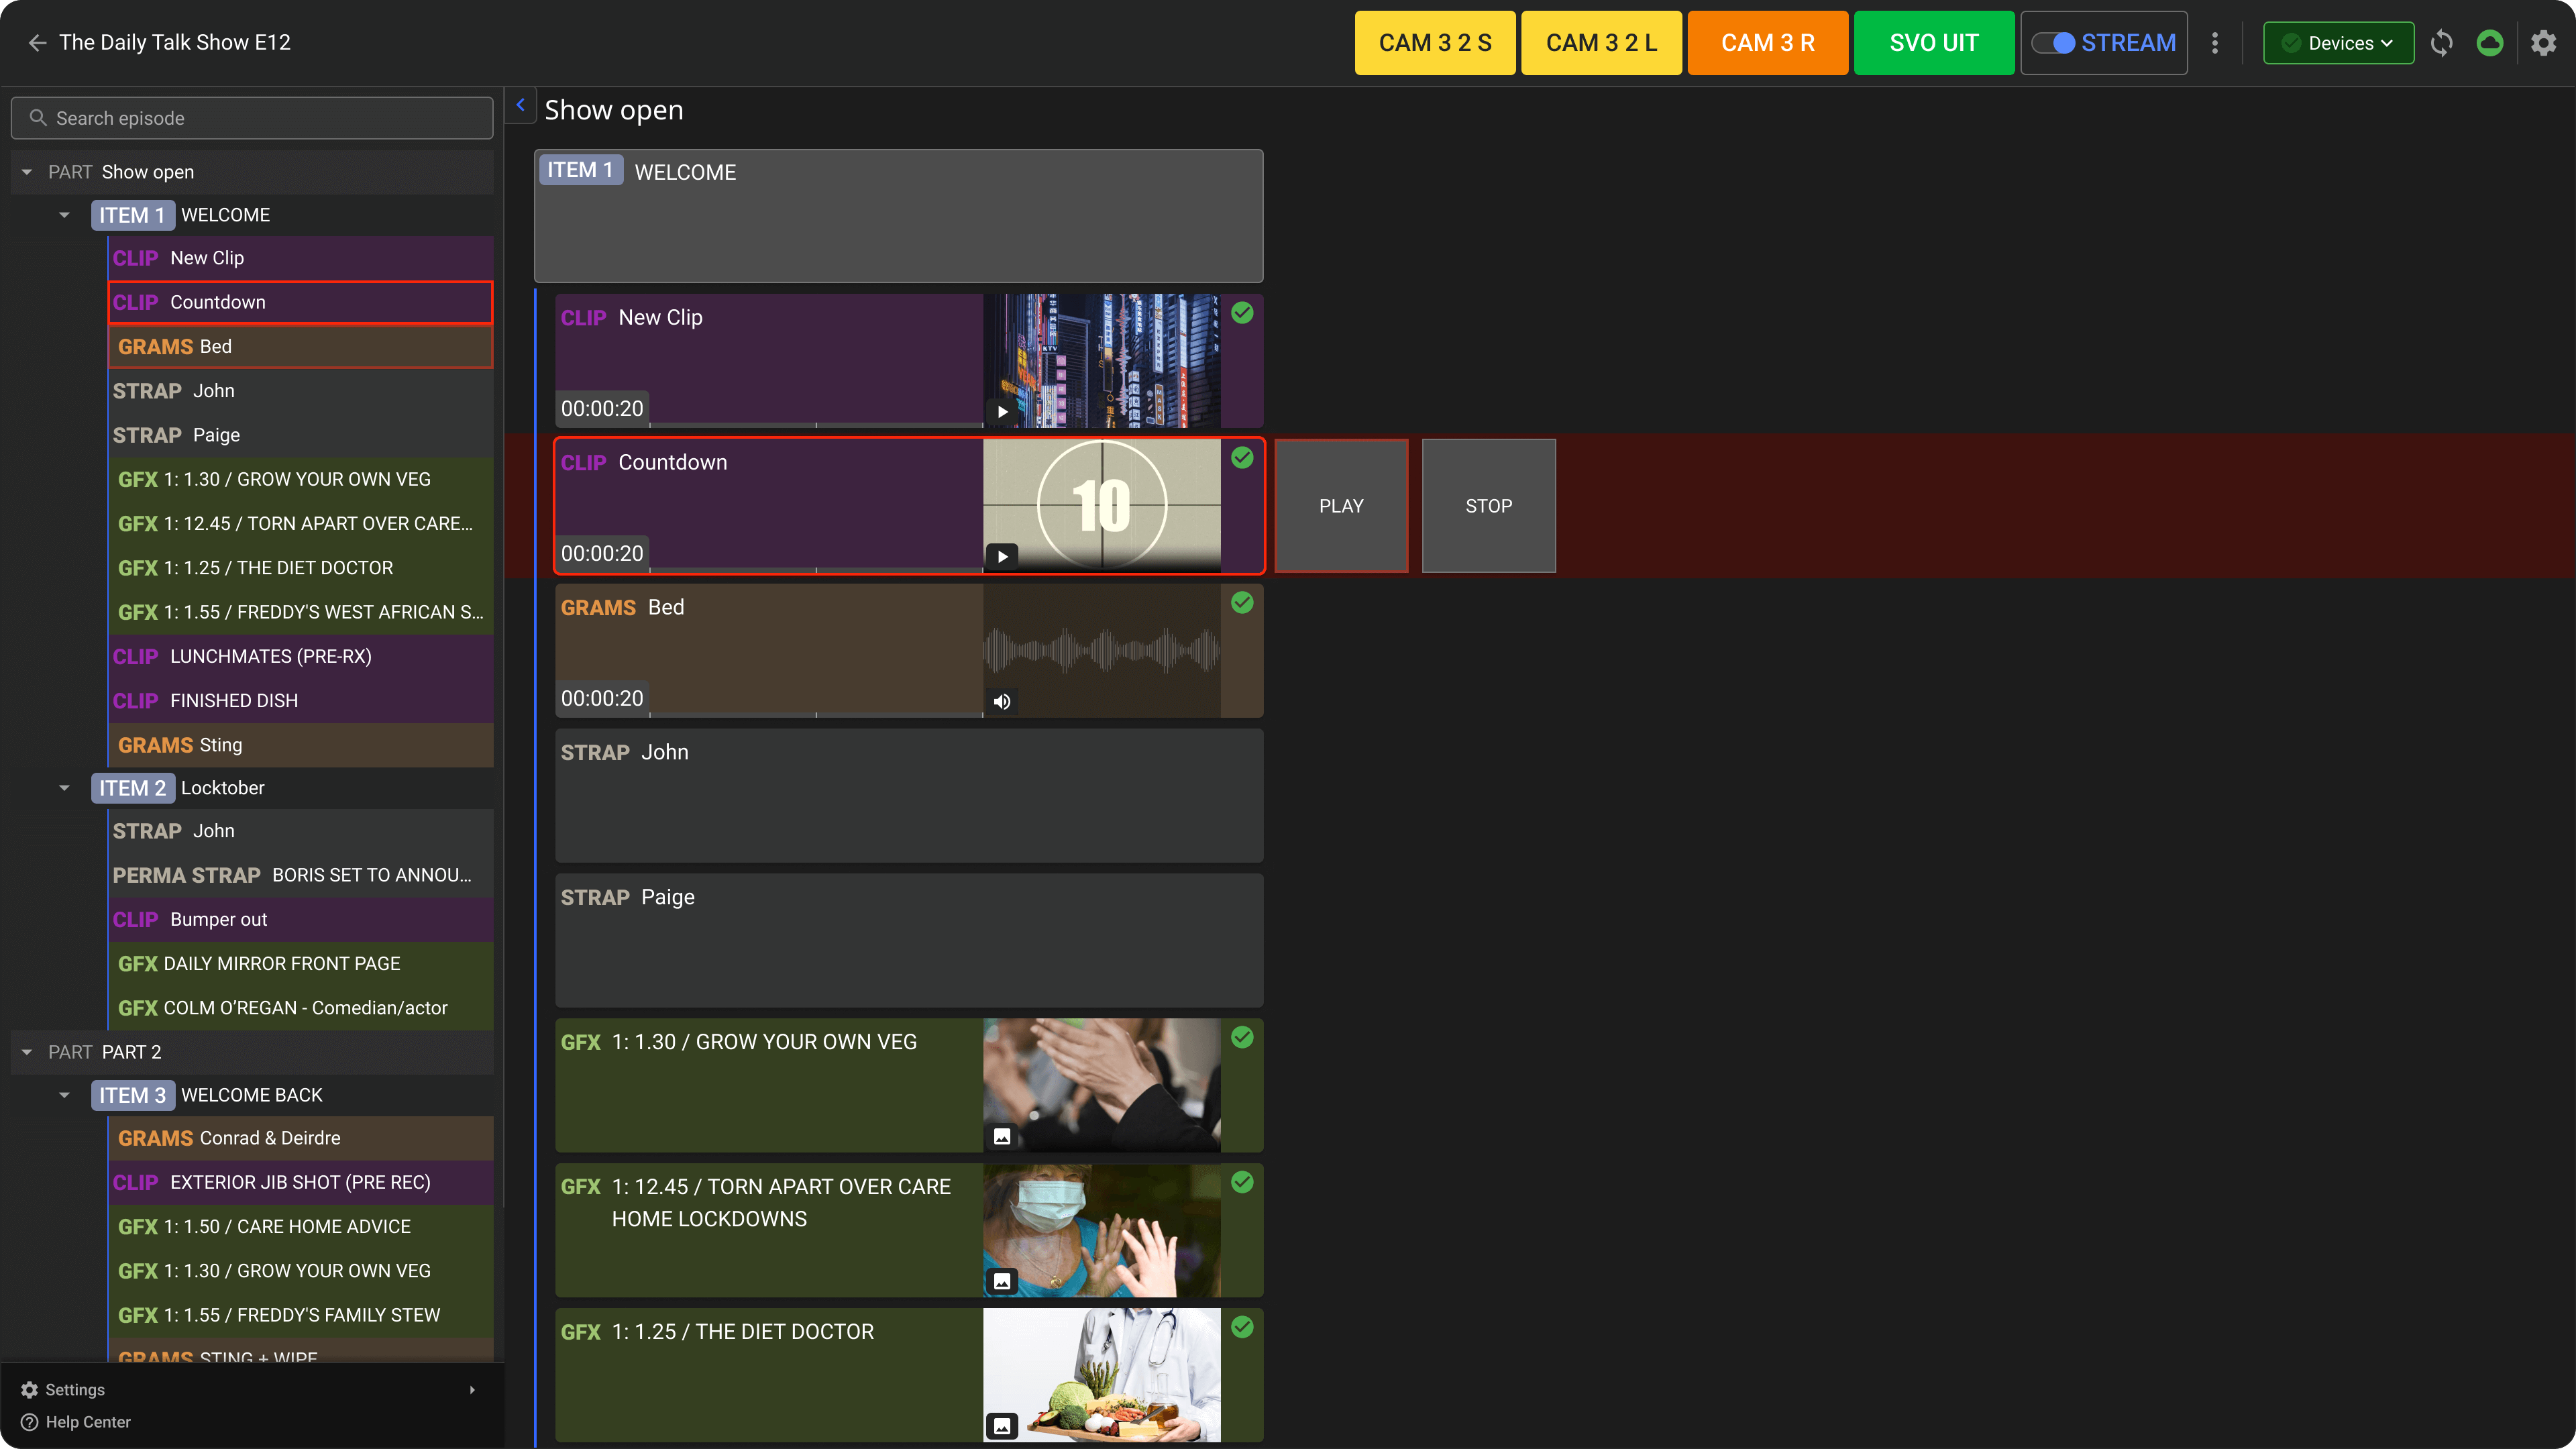Click the green check on TORN APART card

1242,1183
